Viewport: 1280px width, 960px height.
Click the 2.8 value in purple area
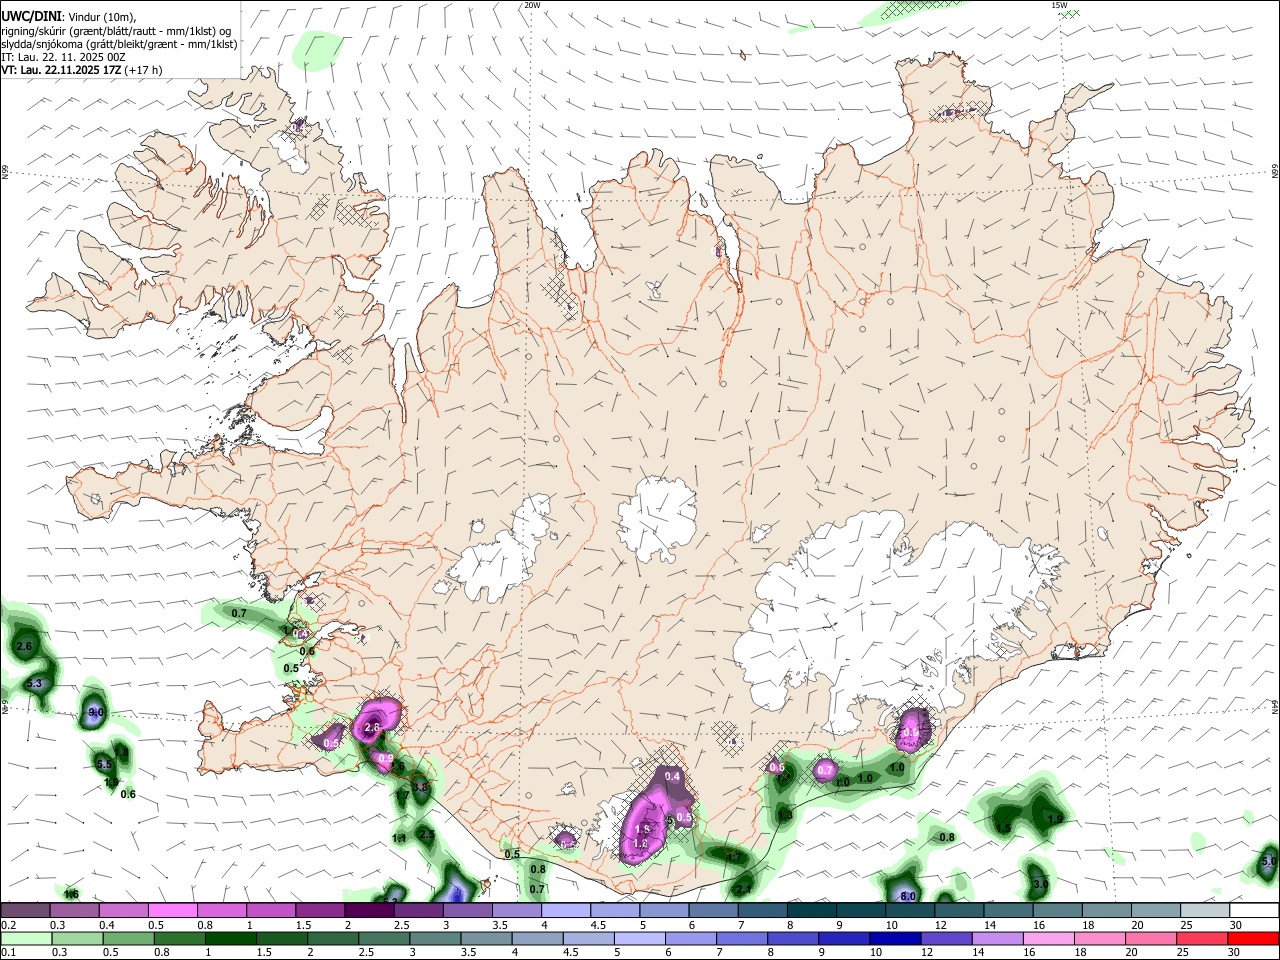[x=372, y=728]
